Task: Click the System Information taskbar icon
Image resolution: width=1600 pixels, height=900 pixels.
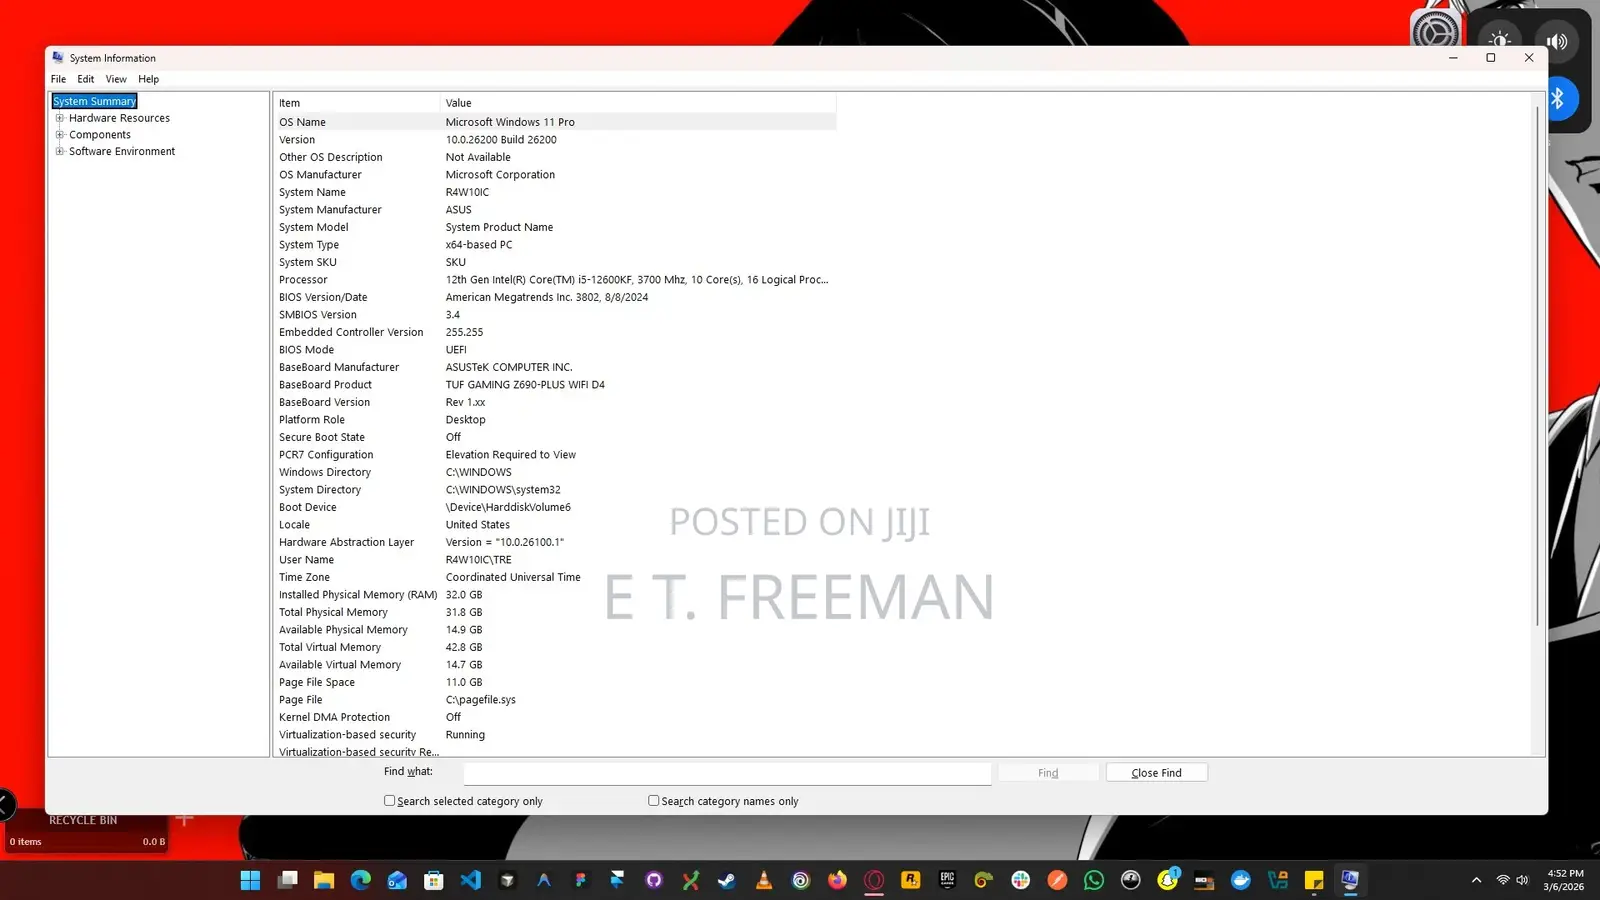Action: [x=1350, y=880]
